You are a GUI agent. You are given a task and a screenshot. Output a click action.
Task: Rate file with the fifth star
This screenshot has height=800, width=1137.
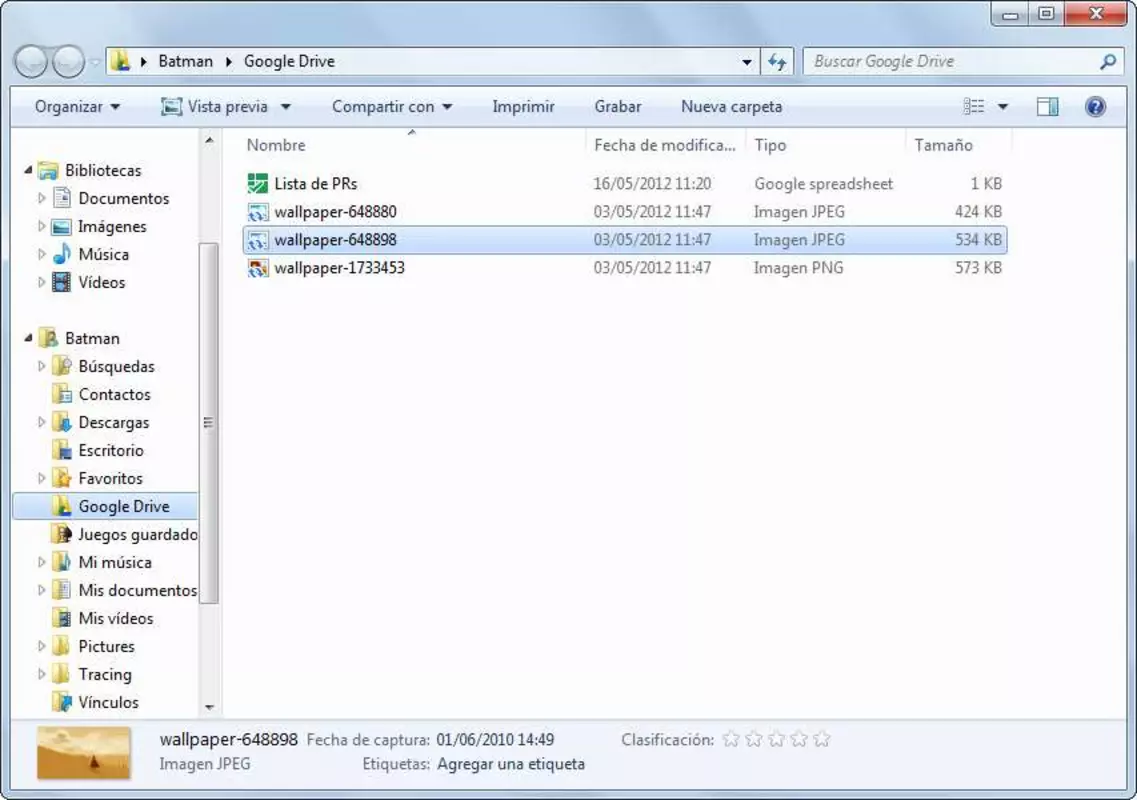pyautogui.click(x=822, y=739)
